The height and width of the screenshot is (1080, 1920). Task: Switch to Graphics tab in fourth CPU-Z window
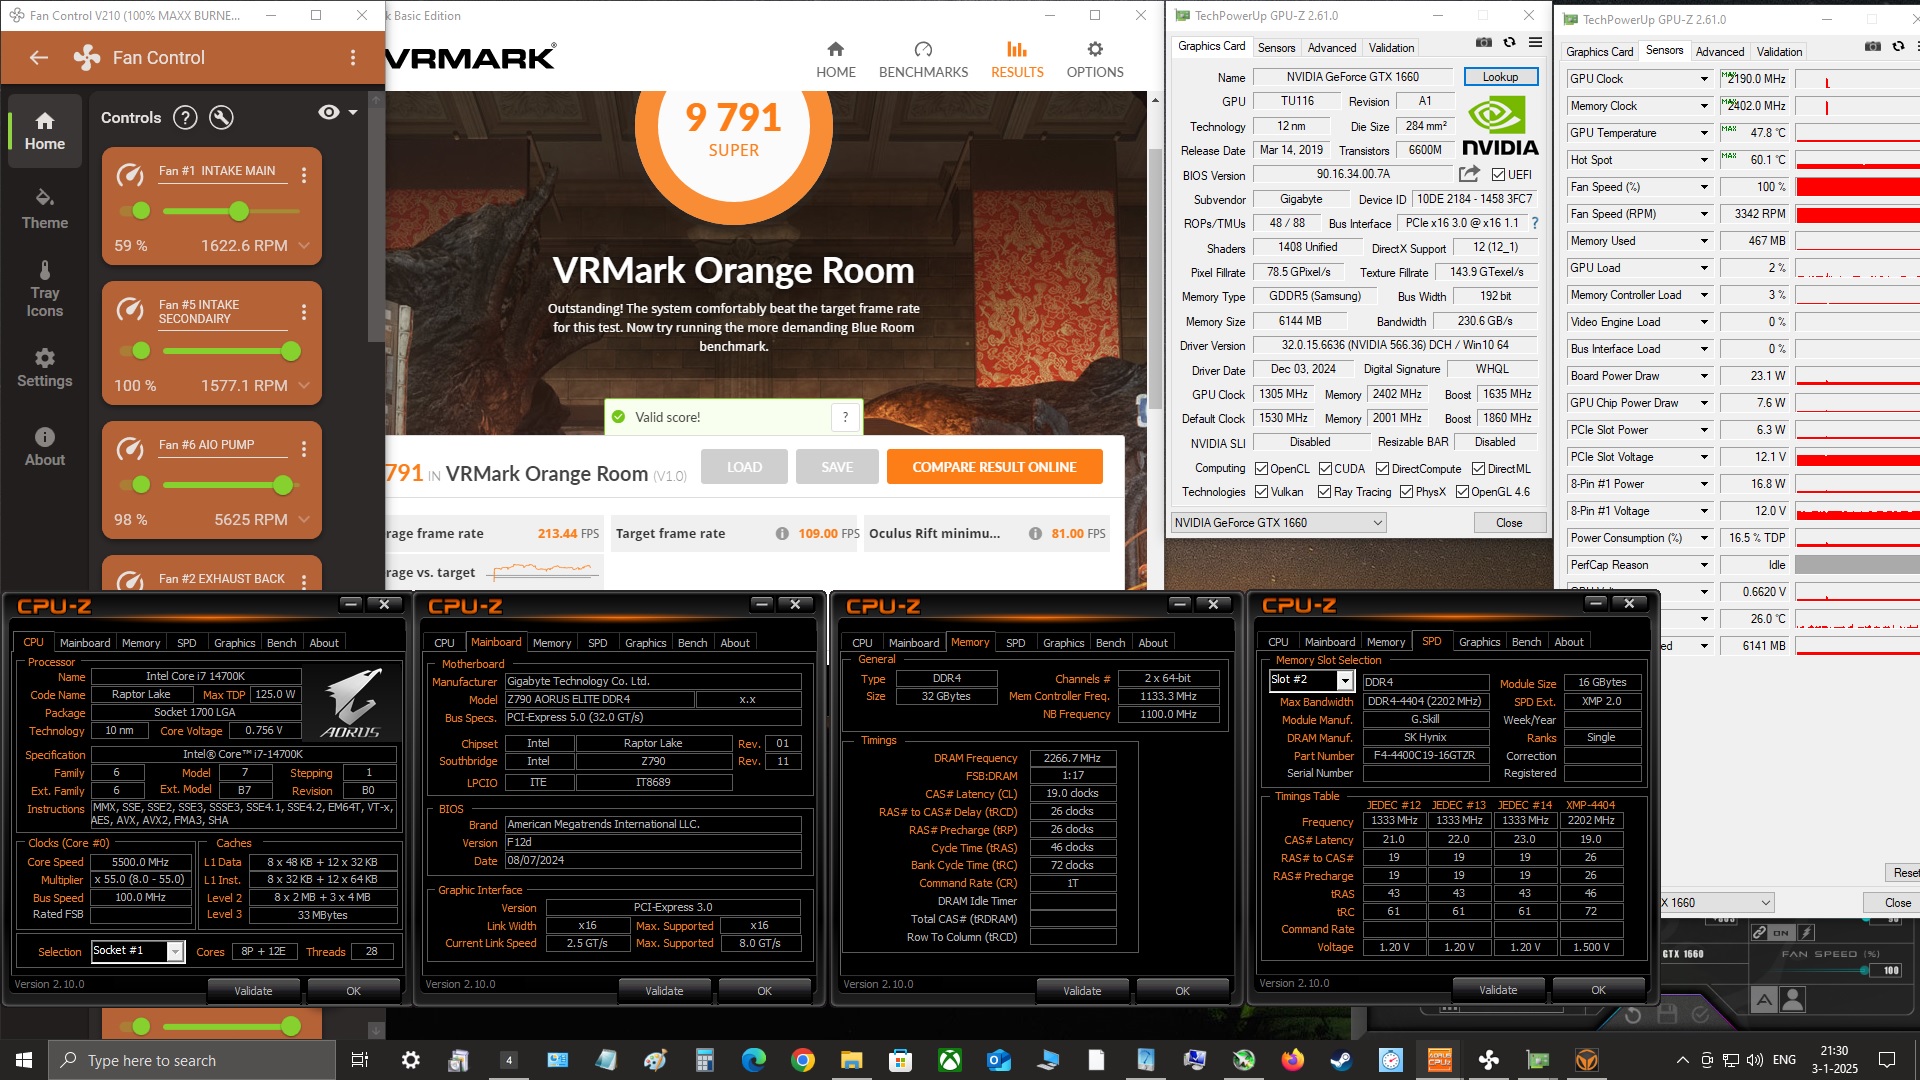pyautogui.click(x=1479, y=642)
